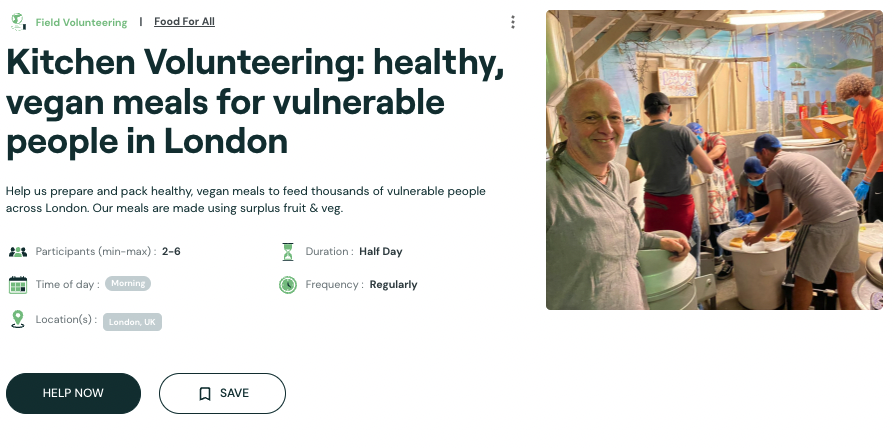Open the kitchen volunteers photo

pos(714,160)
